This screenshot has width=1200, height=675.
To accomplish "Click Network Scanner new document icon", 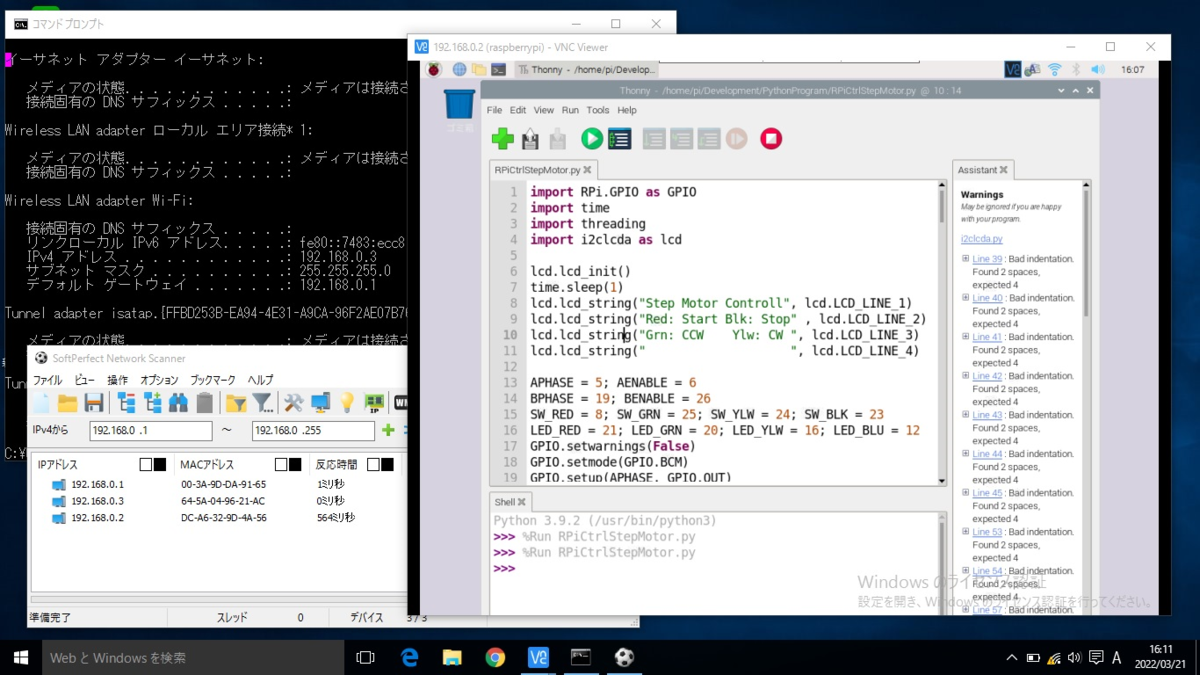I will 41,403.
